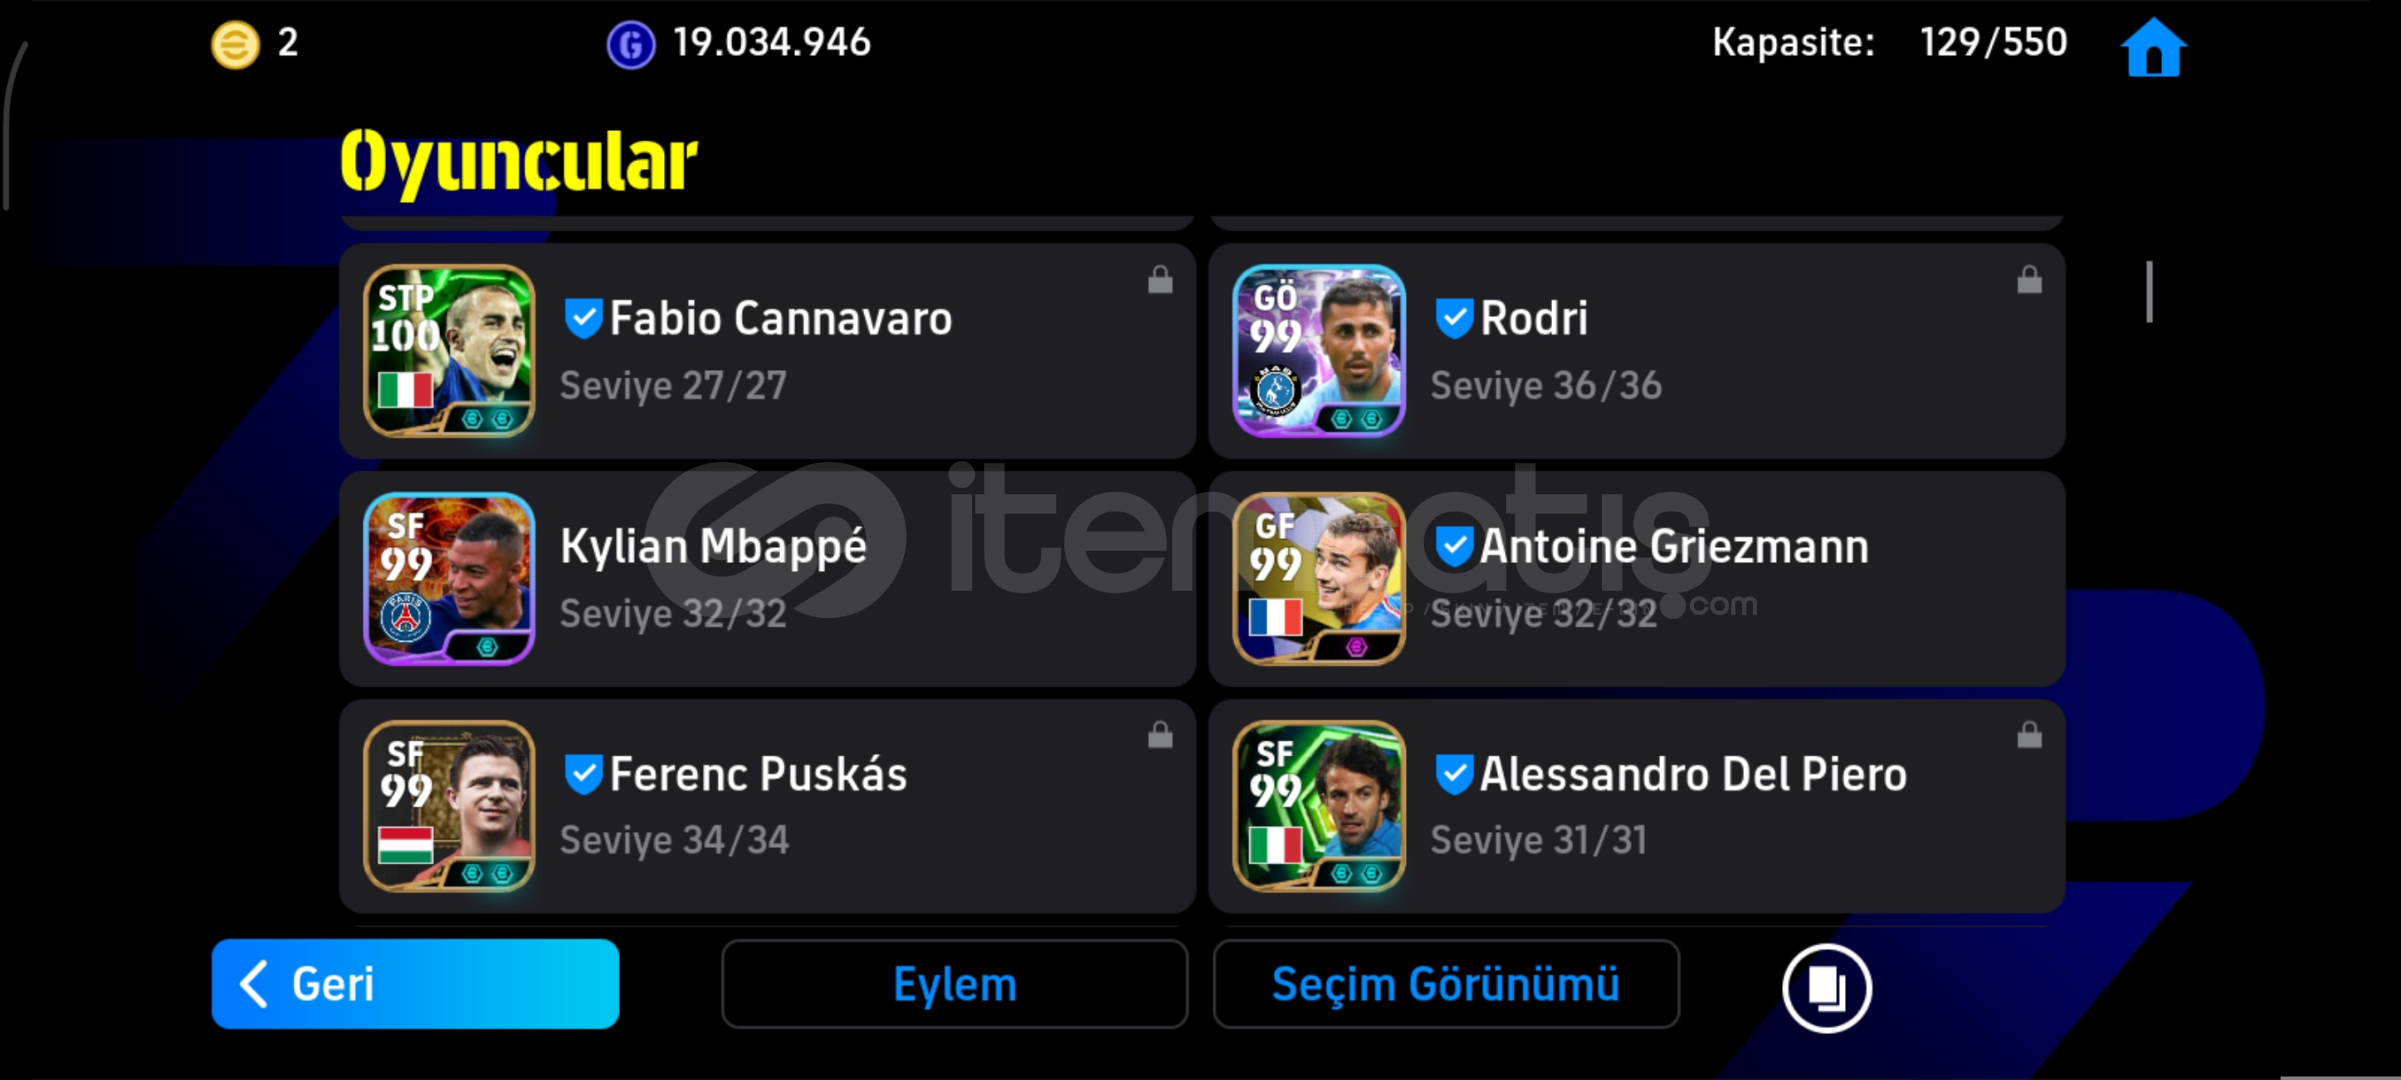
Task: Open the round copy/stack view icon
Action: [x=1826, y=988]
